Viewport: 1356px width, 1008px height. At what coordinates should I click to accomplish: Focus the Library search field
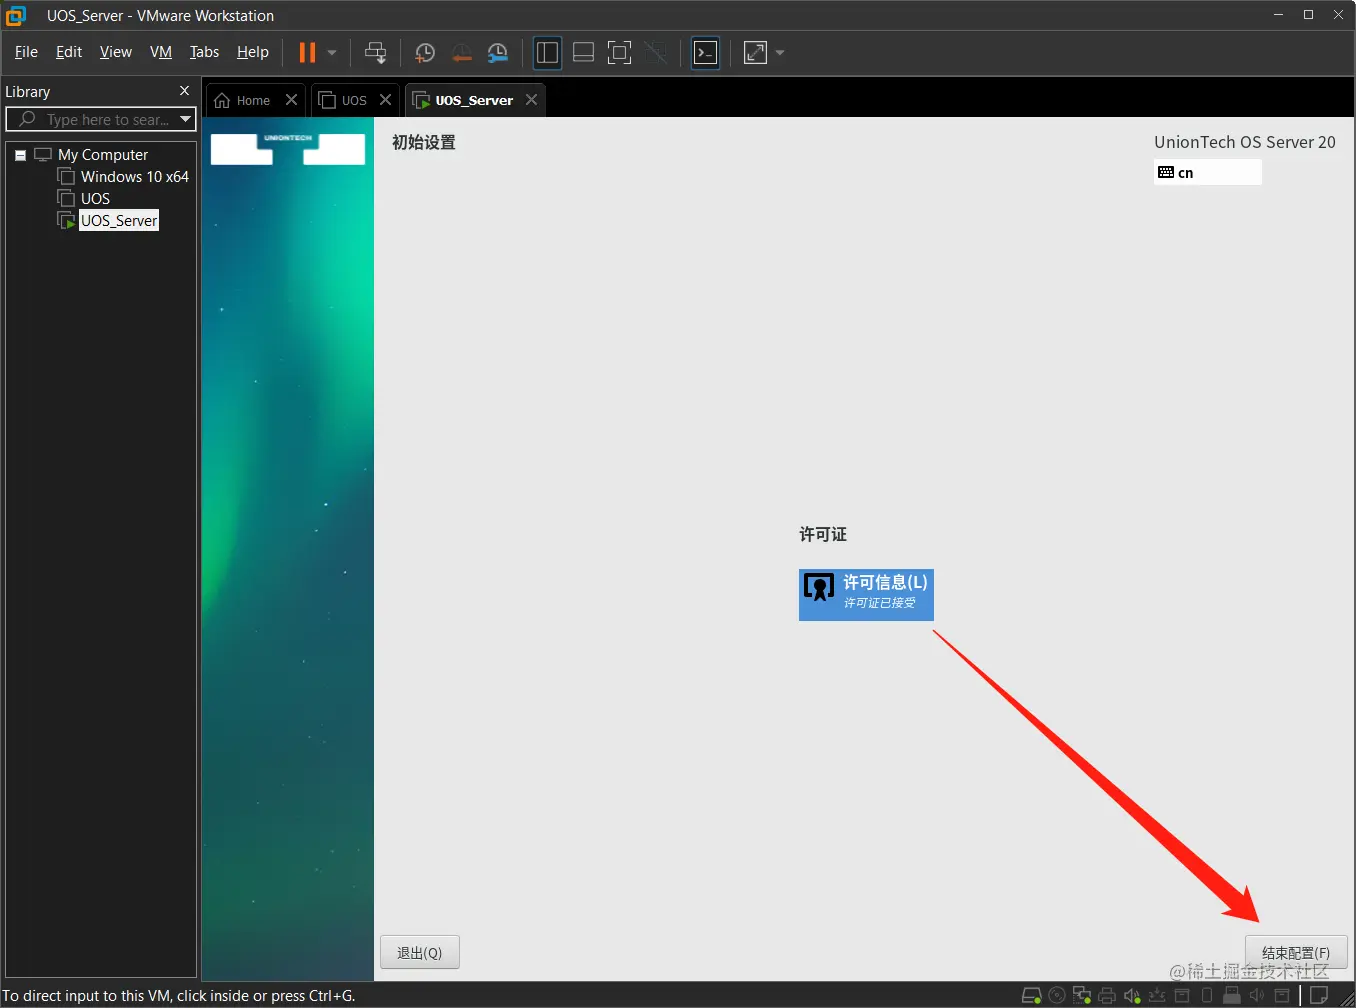tap(101, 119)
